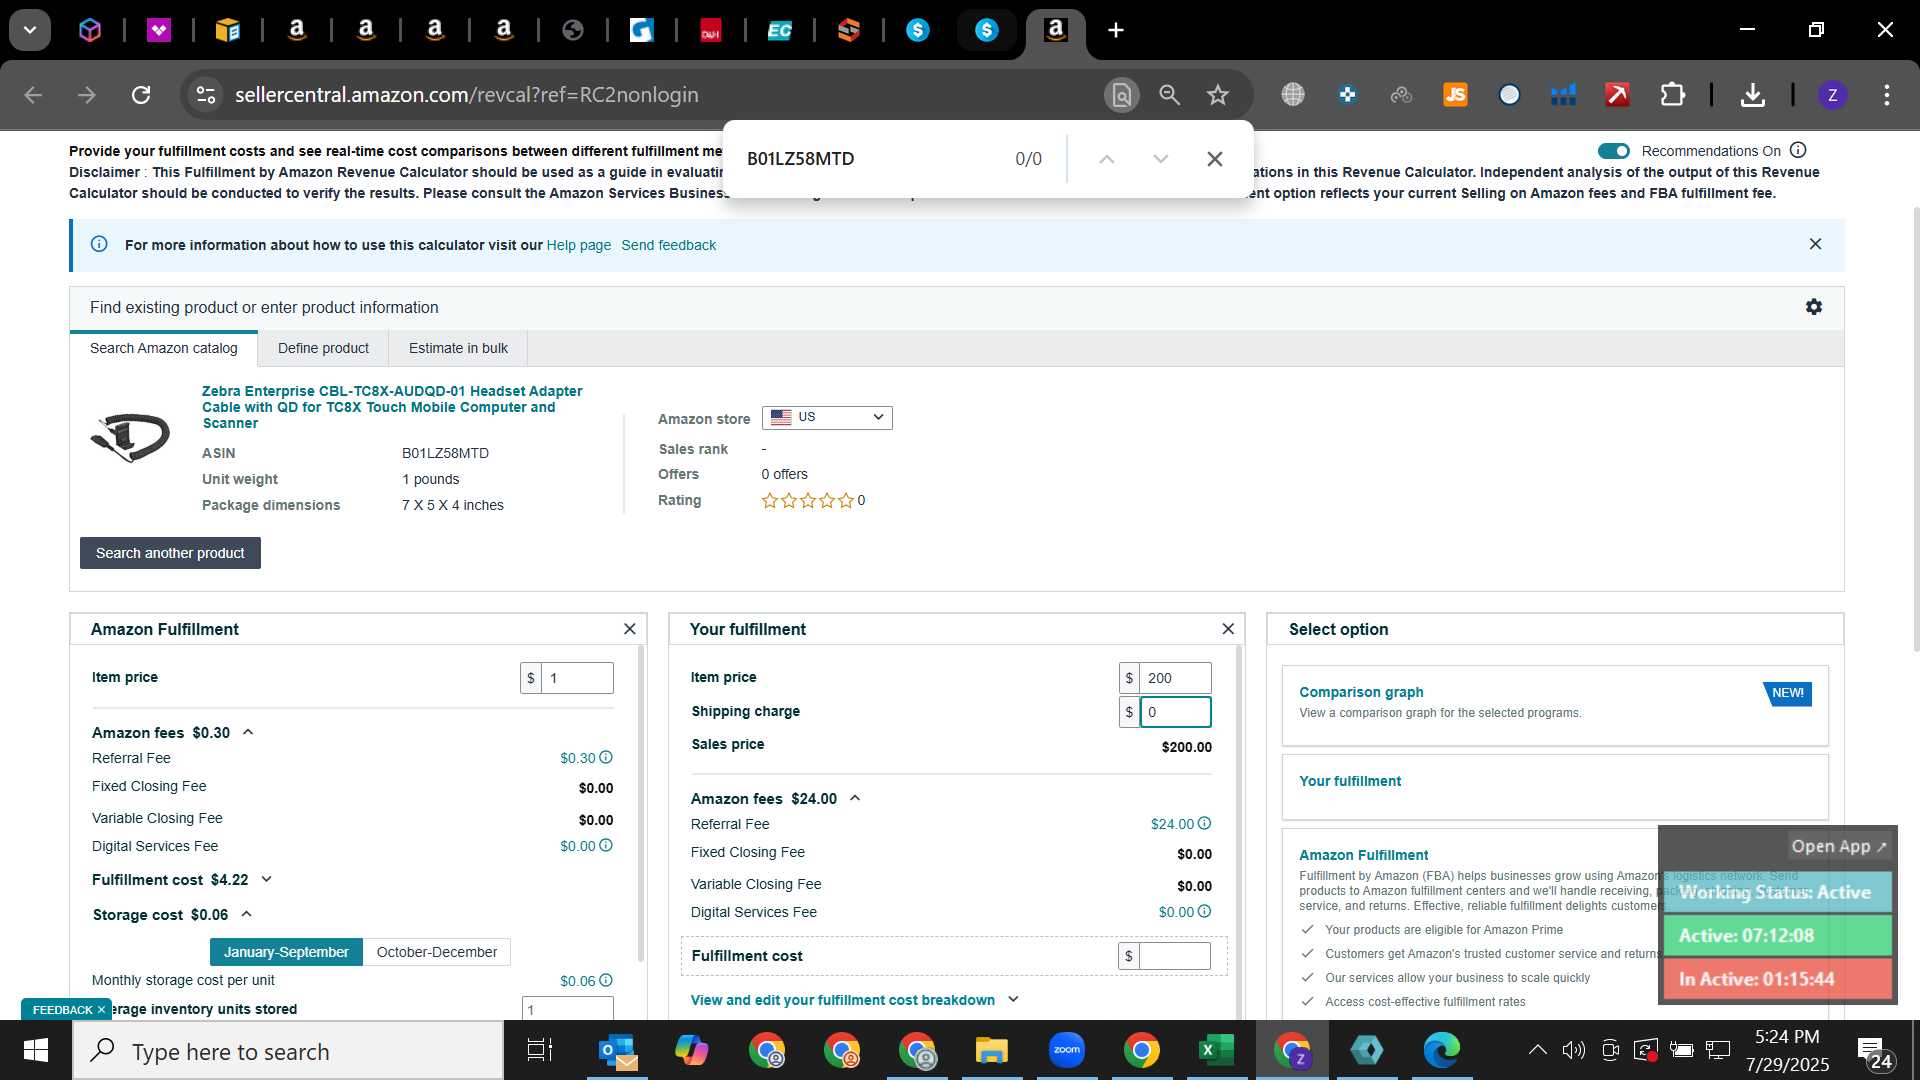Open Excel from taskbar
The width and height of the screenshot is (1920, 1080).
coord(1216,1051)
